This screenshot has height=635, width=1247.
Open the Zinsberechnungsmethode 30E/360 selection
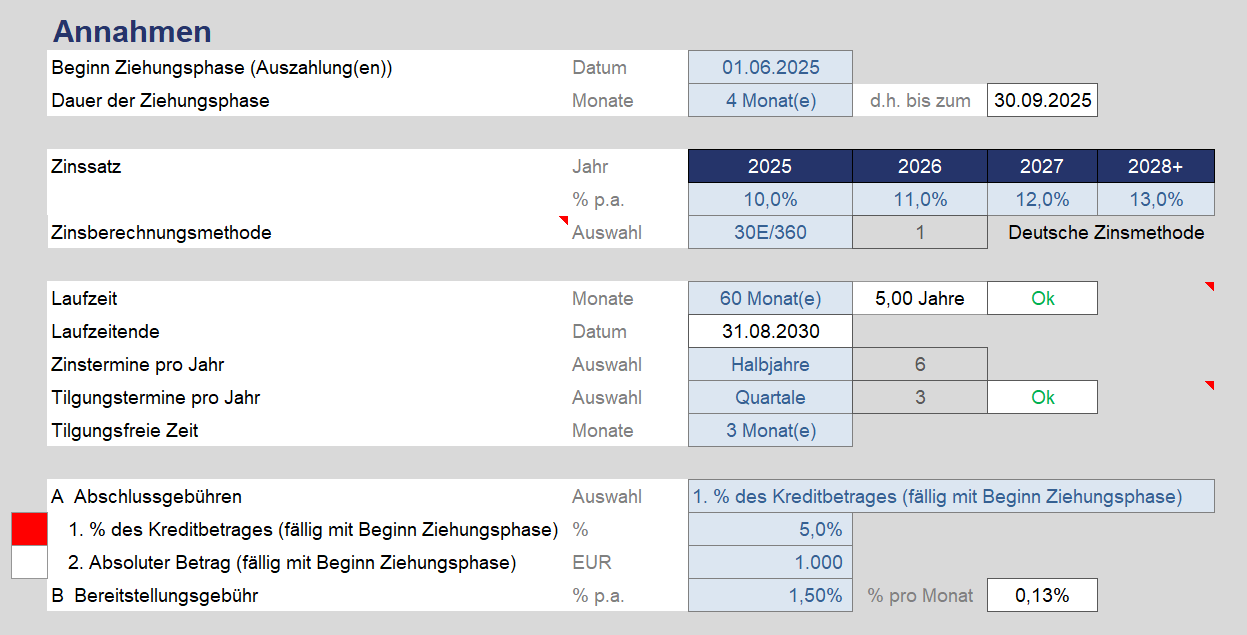(x=770, y=233)
